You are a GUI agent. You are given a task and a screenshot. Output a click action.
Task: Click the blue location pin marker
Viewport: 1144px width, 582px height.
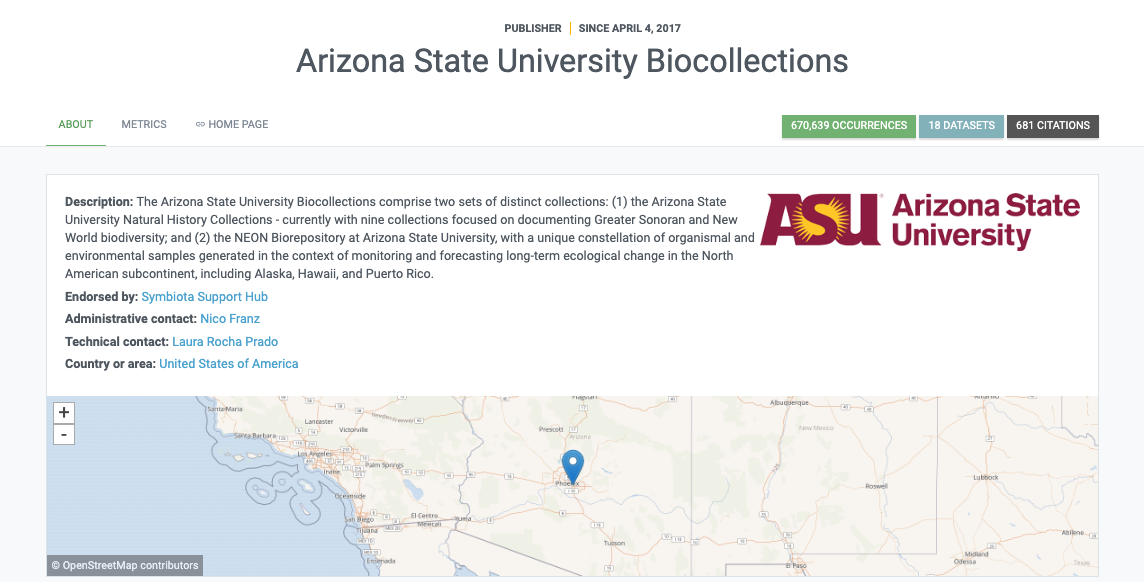coord(573,467)
